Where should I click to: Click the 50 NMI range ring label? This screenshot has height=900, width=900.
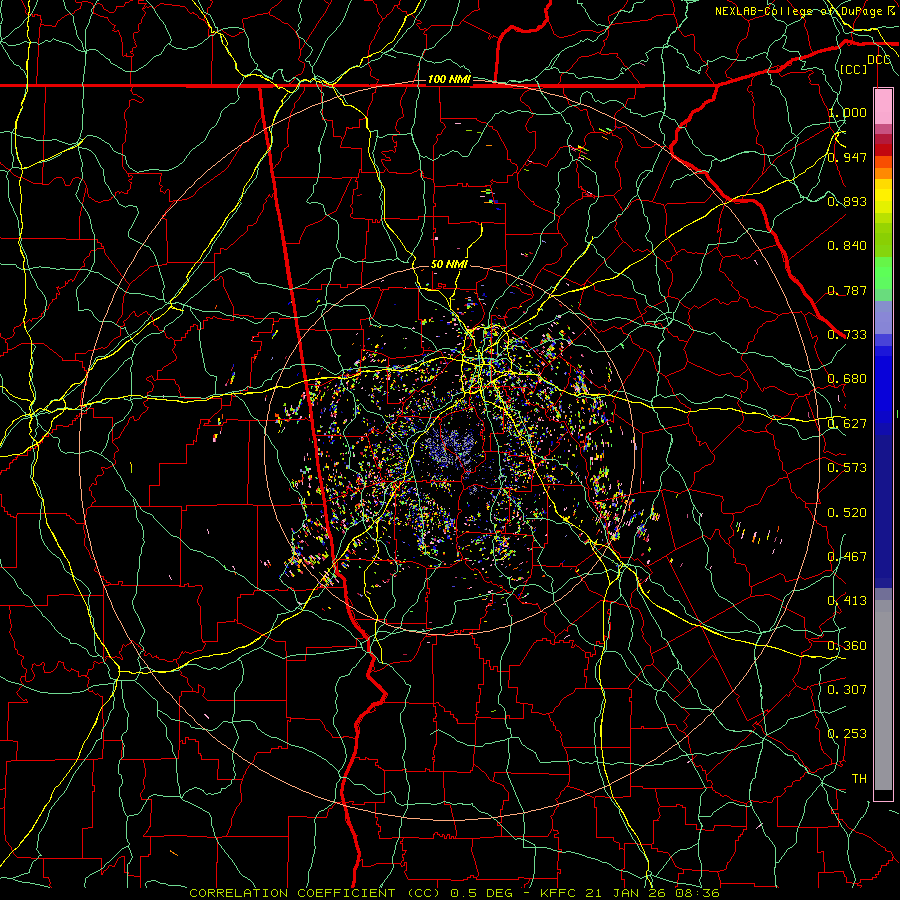[x=449, y=264]
